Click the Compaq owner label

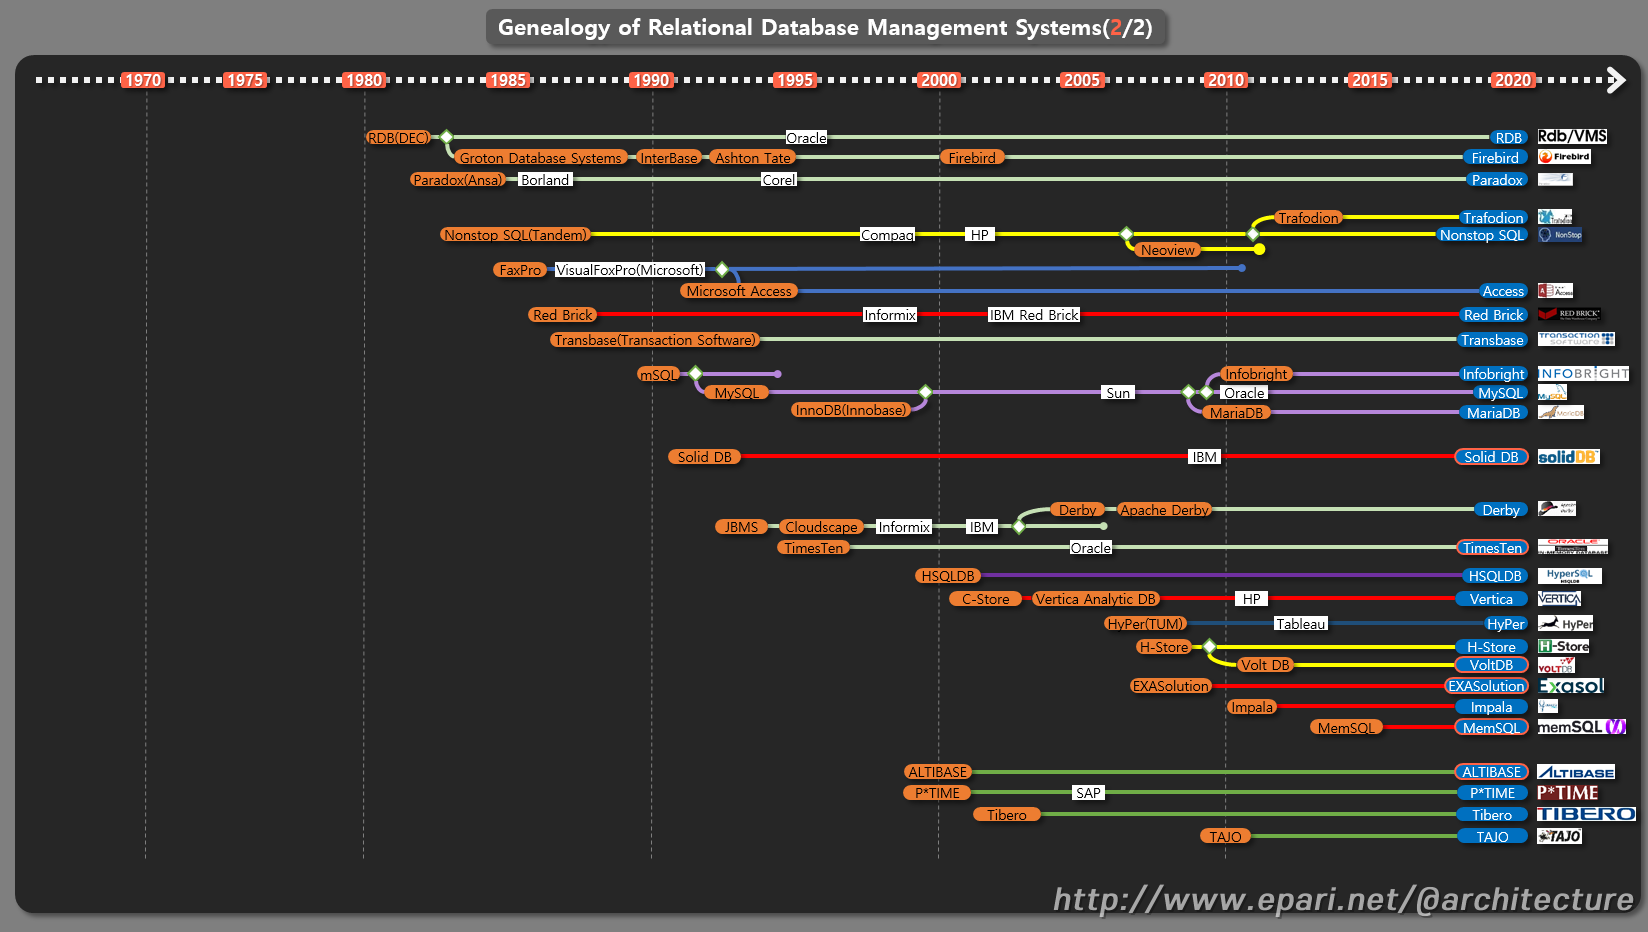(887, 235)
